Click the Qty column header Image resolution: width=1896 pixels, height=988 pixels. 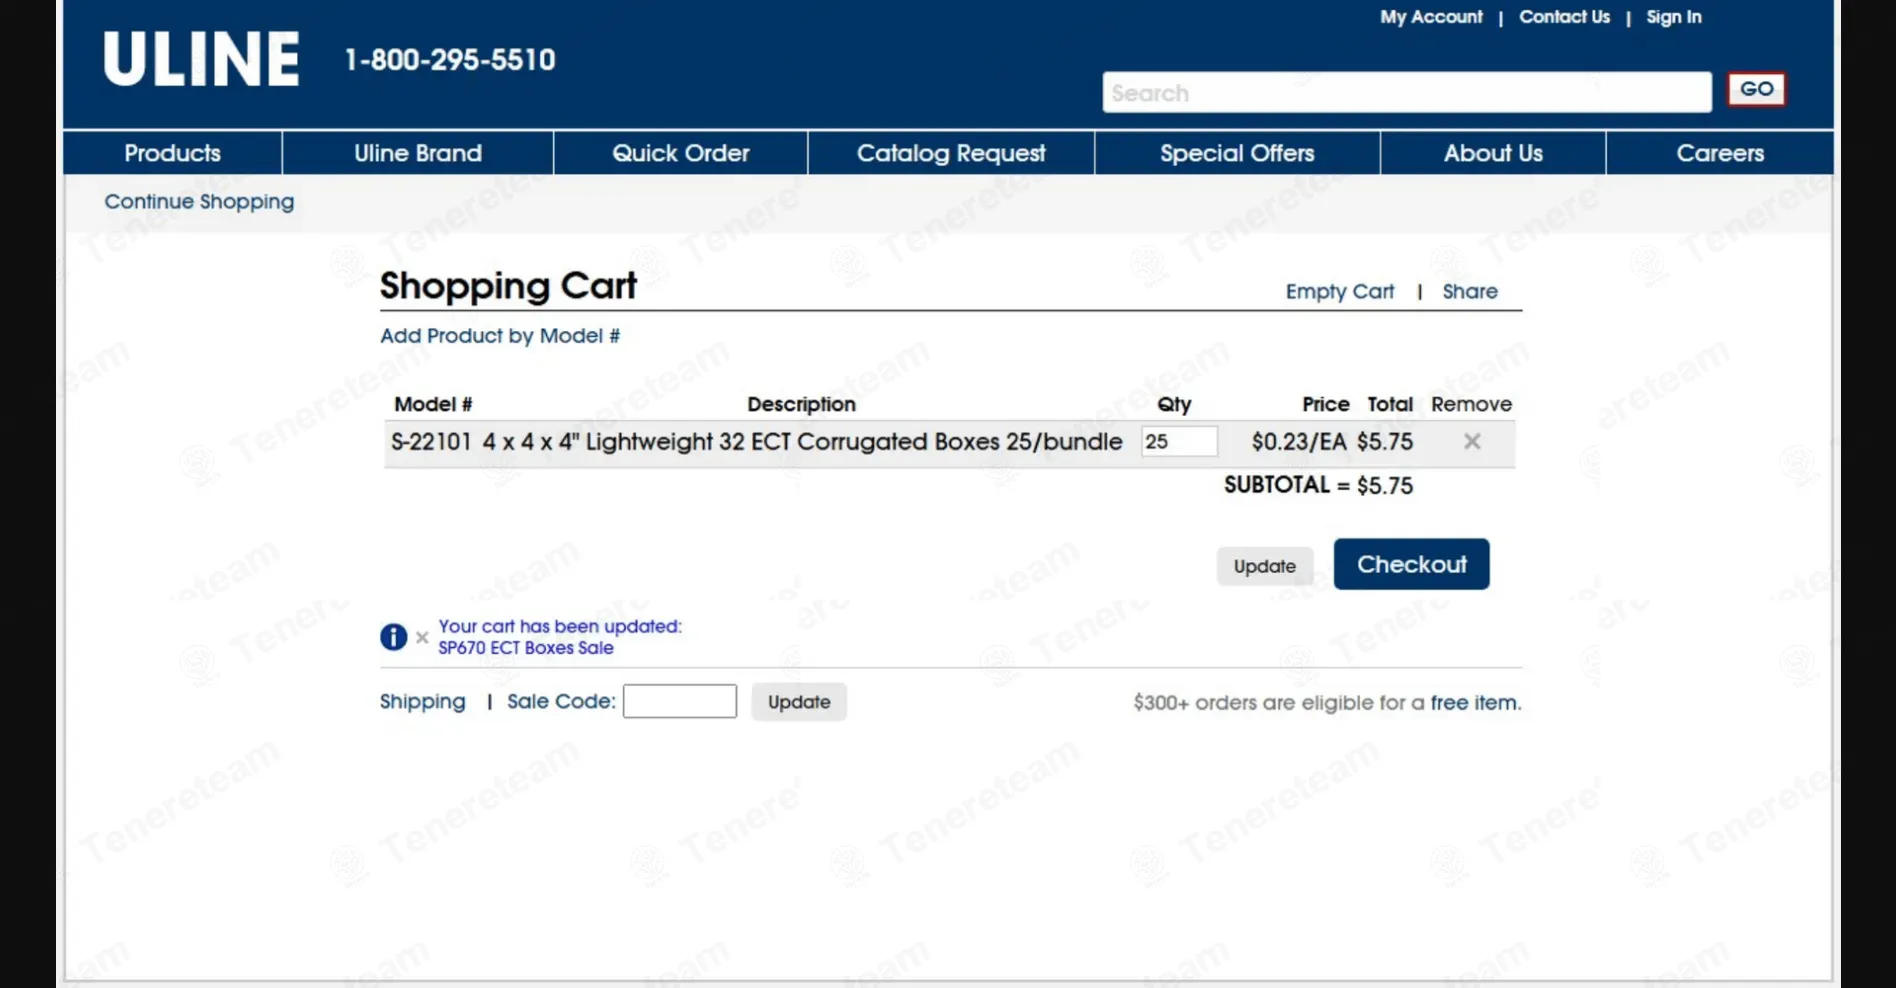[1174, 404]
